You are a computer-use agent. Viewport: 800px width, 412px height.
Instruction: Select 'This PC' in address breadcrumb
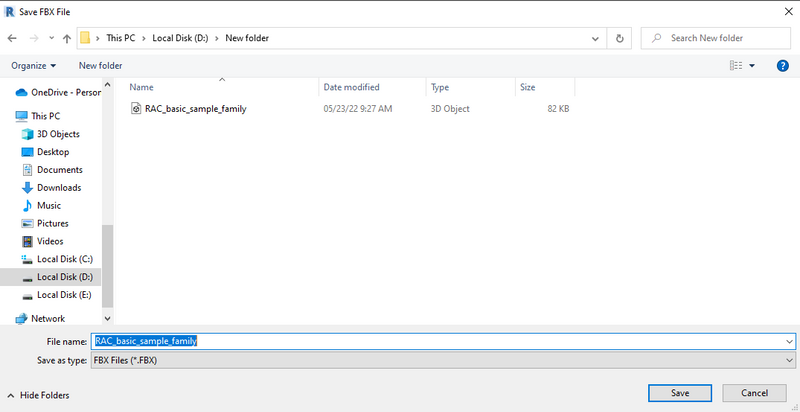click(x=120, y=38)
